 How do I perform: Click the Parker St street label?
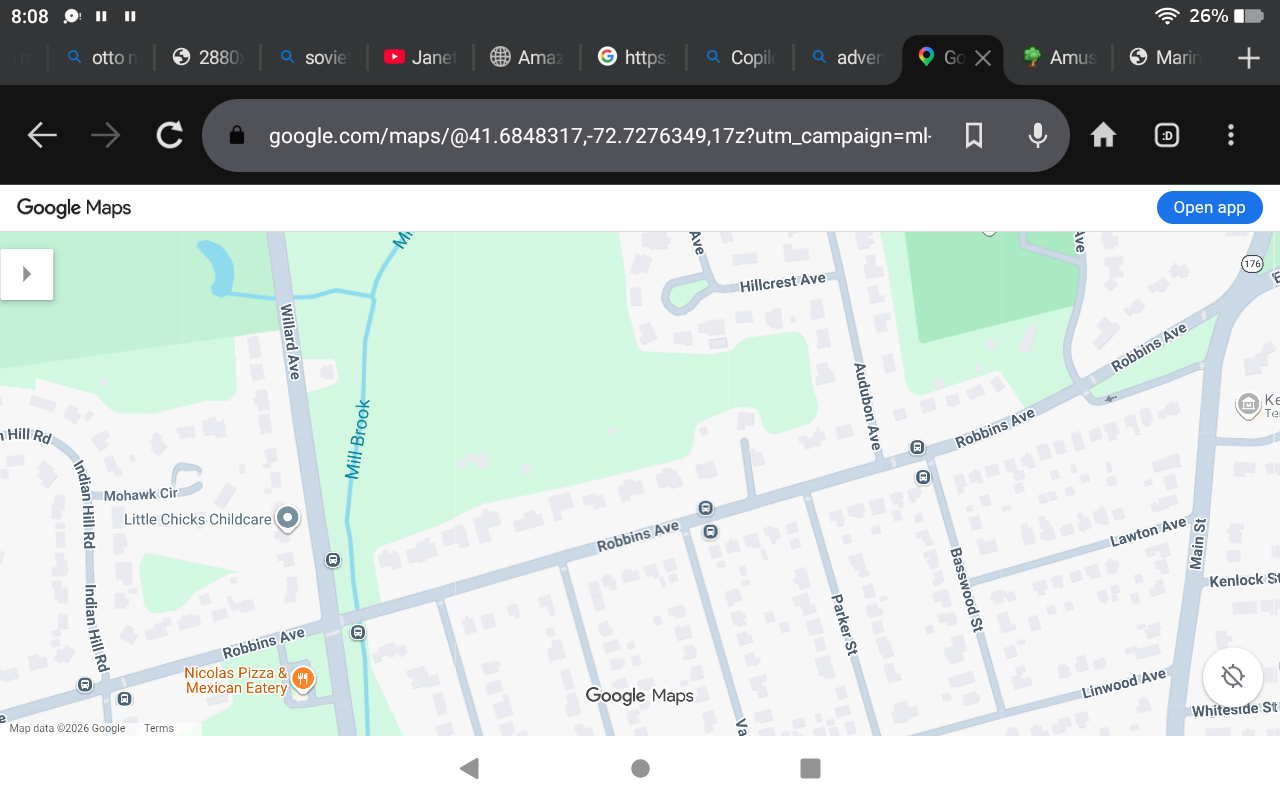click(845, 625)
